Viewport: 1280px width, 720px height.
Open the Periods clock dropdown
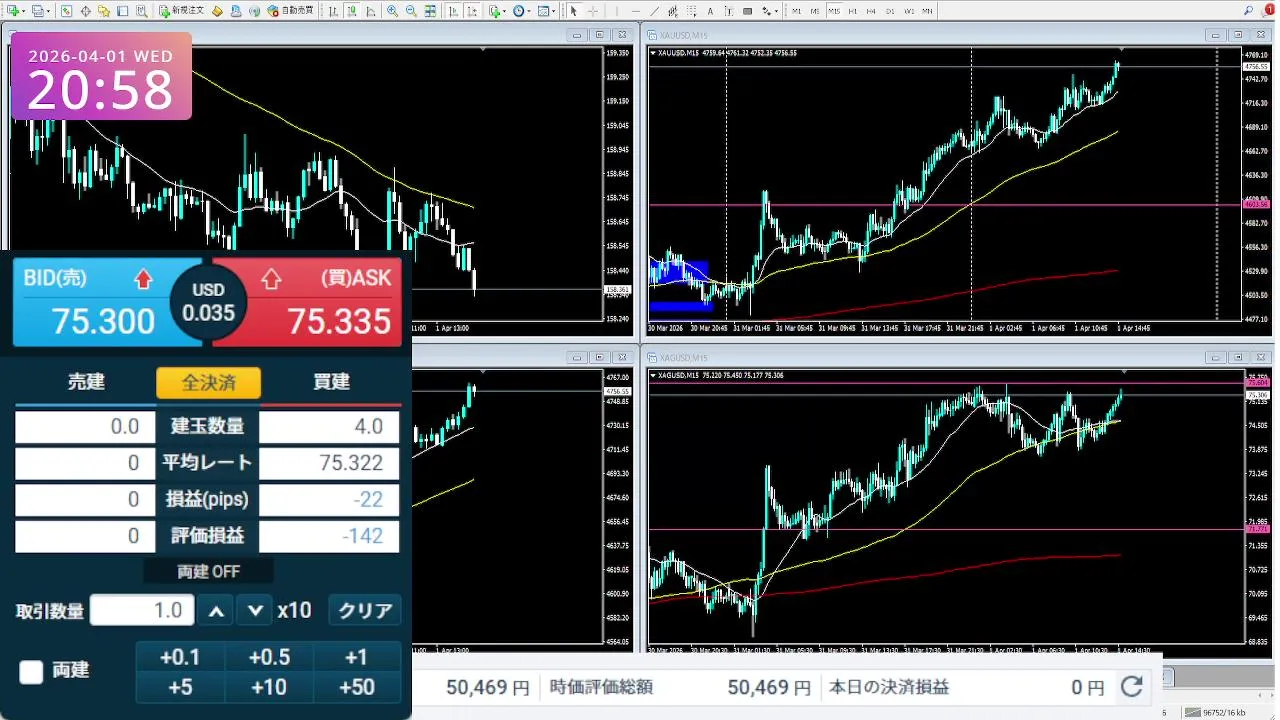521,10
